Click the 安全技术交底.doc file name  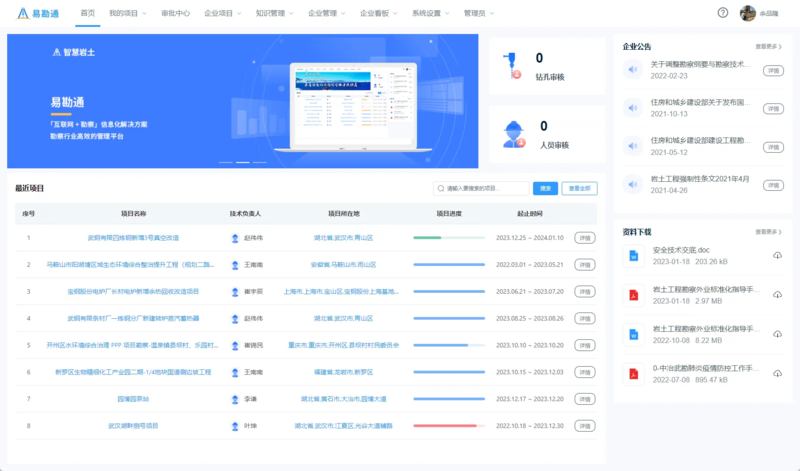pos(681,250)
